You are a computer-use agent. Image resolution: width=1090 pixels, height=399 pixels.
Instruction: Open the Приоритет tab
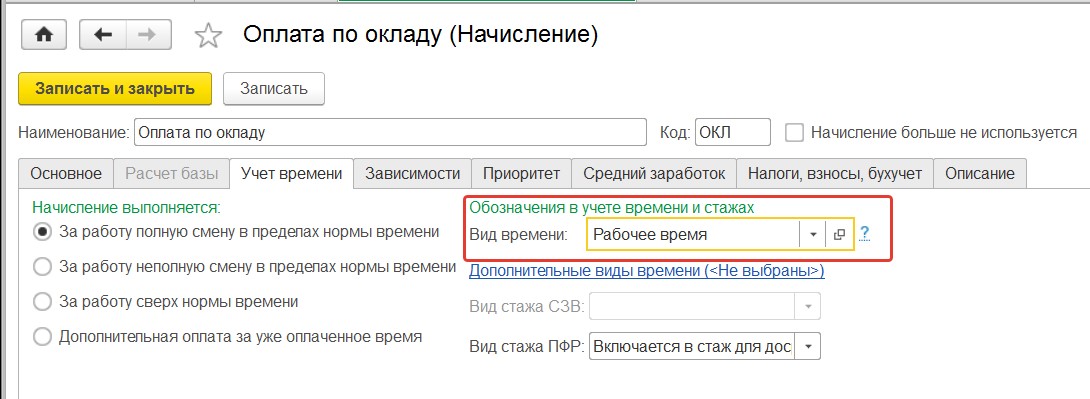[x=521, y=174]
